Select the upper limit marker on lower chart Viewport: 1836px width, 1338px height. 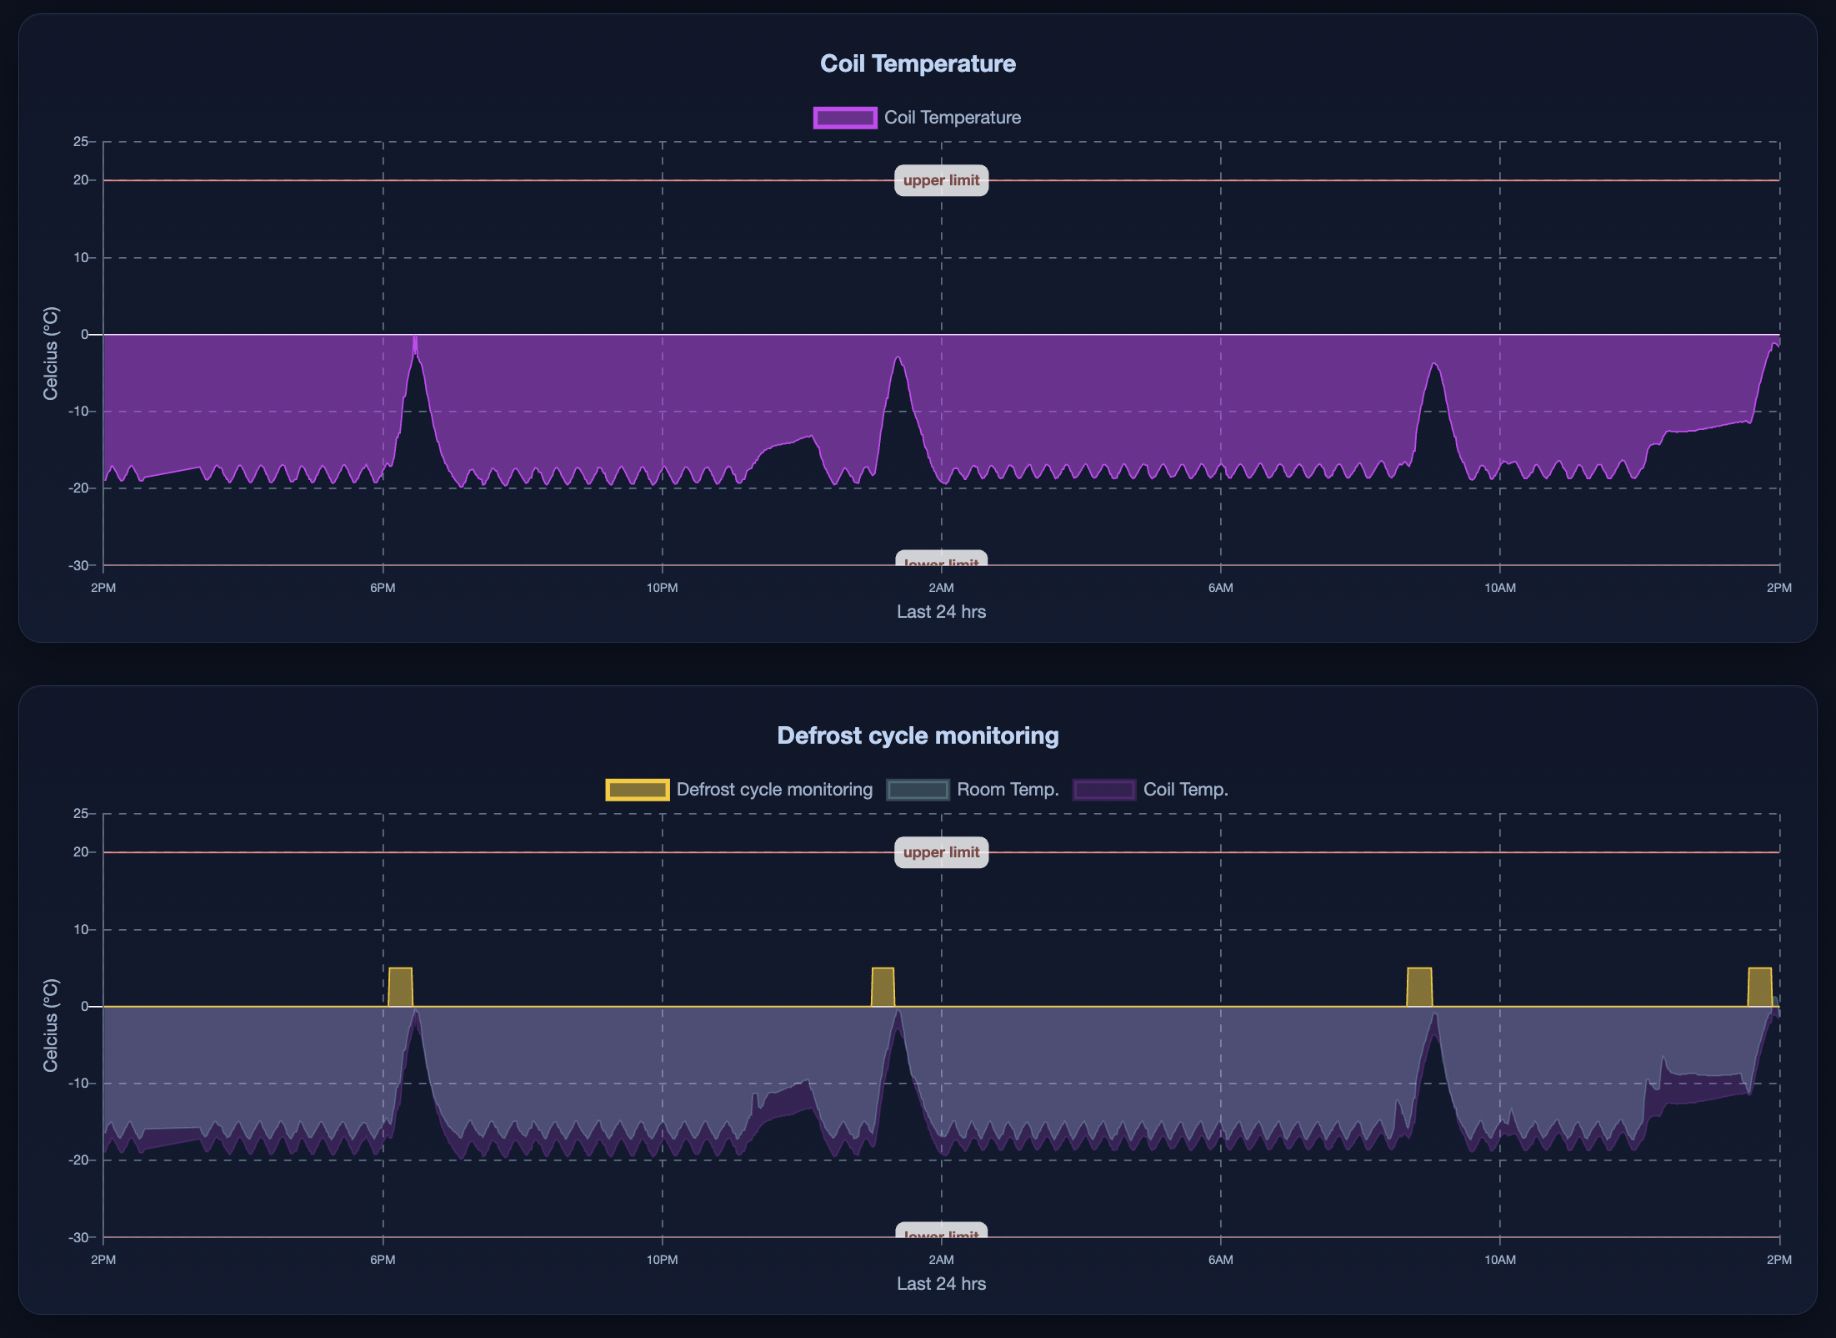point(940,852)
